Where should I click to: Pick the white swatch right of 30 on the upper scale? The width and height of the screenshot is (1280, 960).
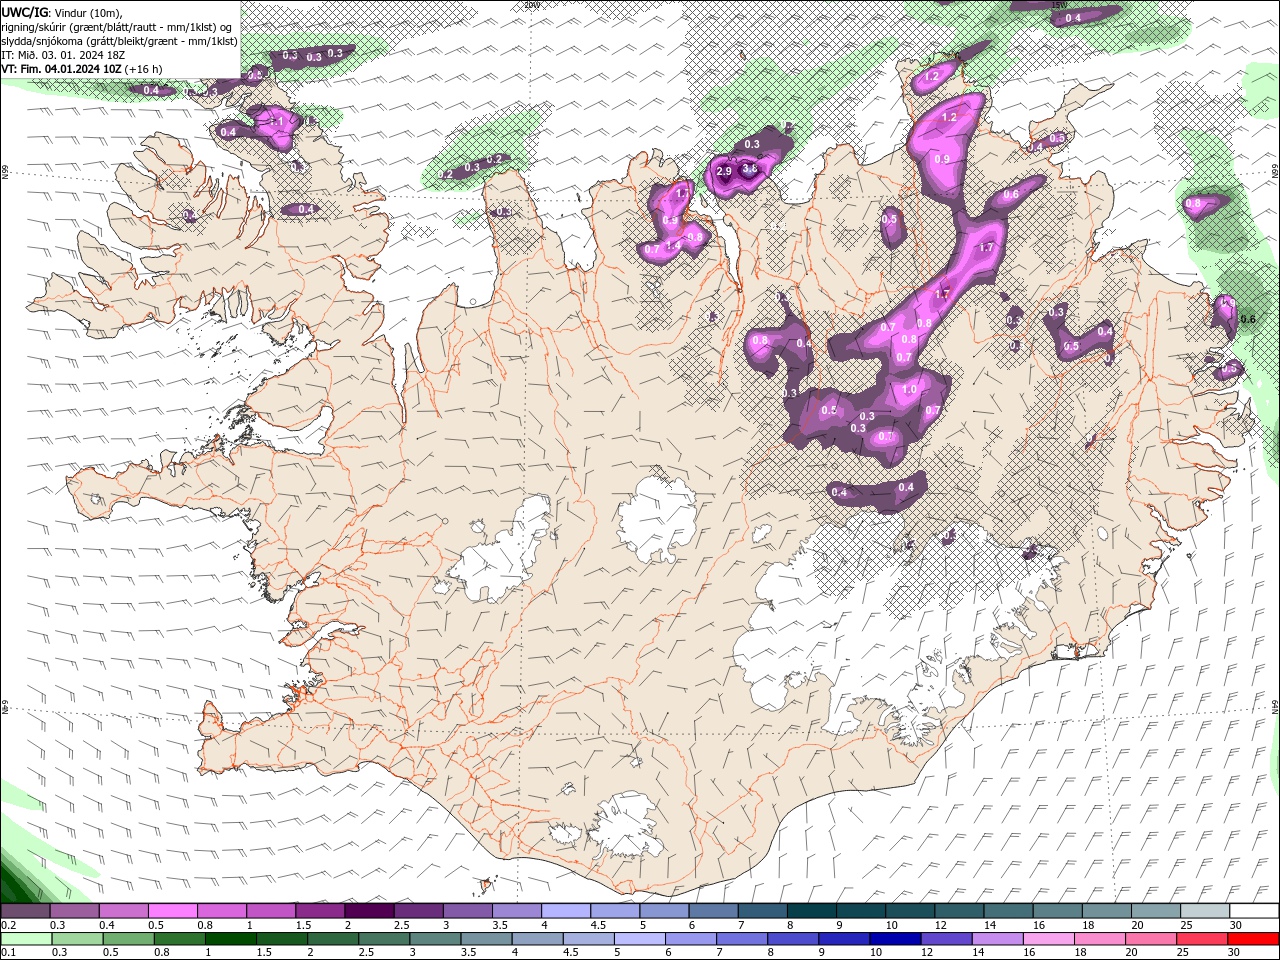pyautogui.click(x=1255, y=910)
